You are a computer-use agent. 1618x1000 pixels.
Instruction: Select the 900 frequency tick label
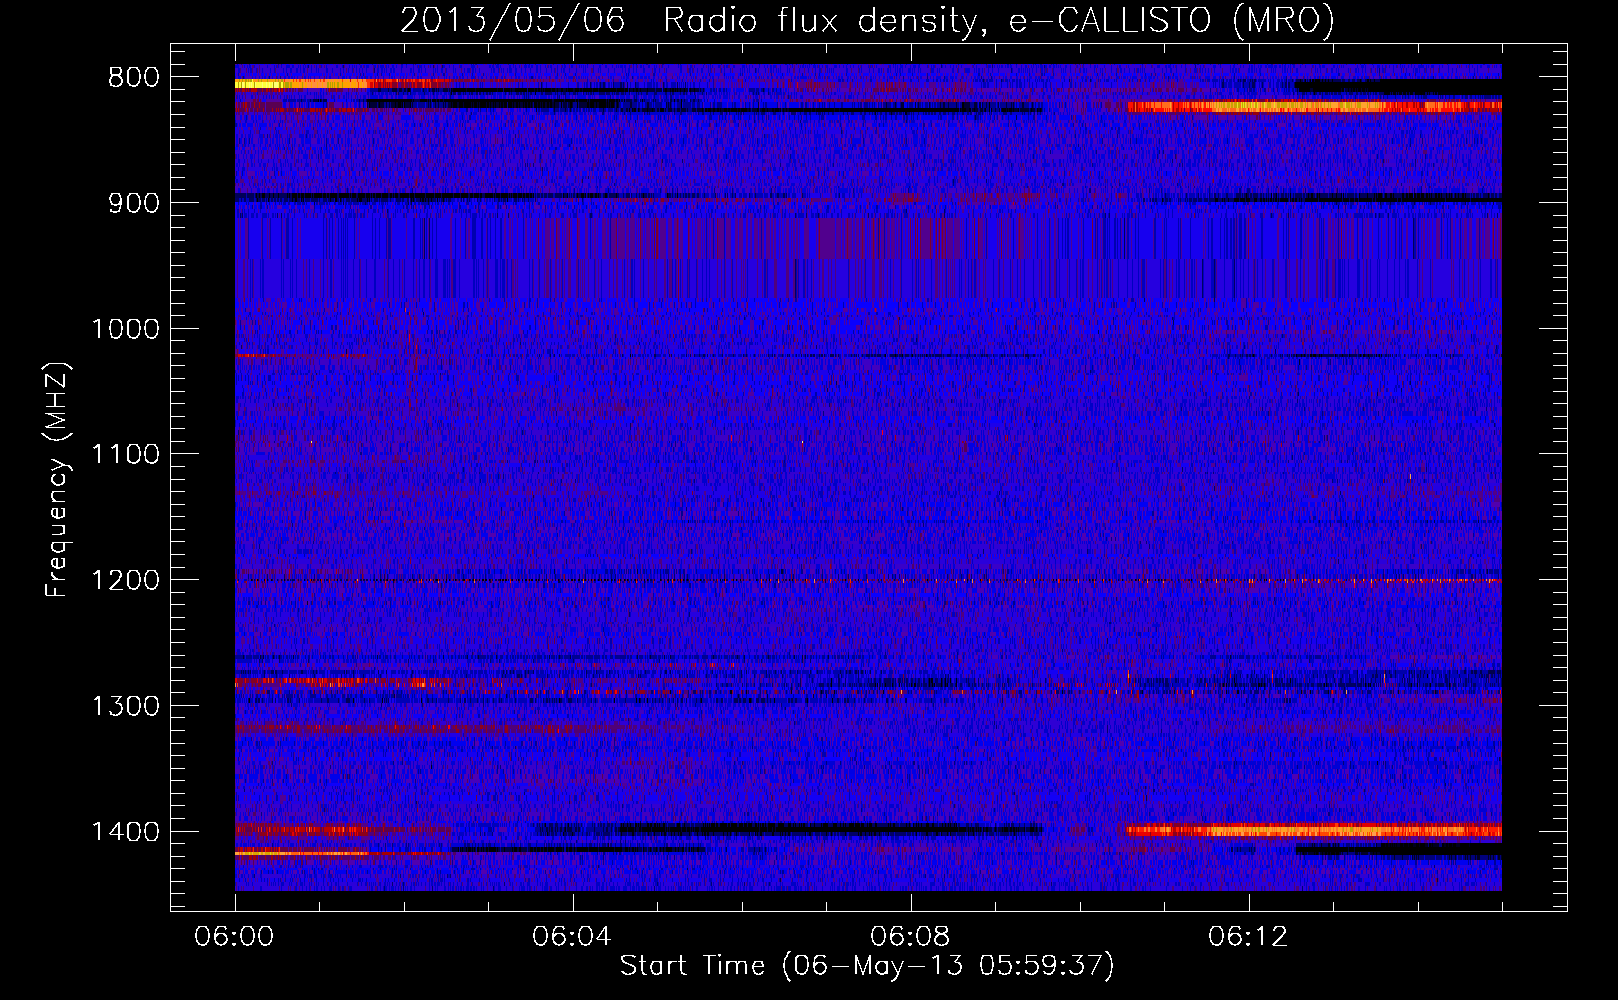pos(132,203)
